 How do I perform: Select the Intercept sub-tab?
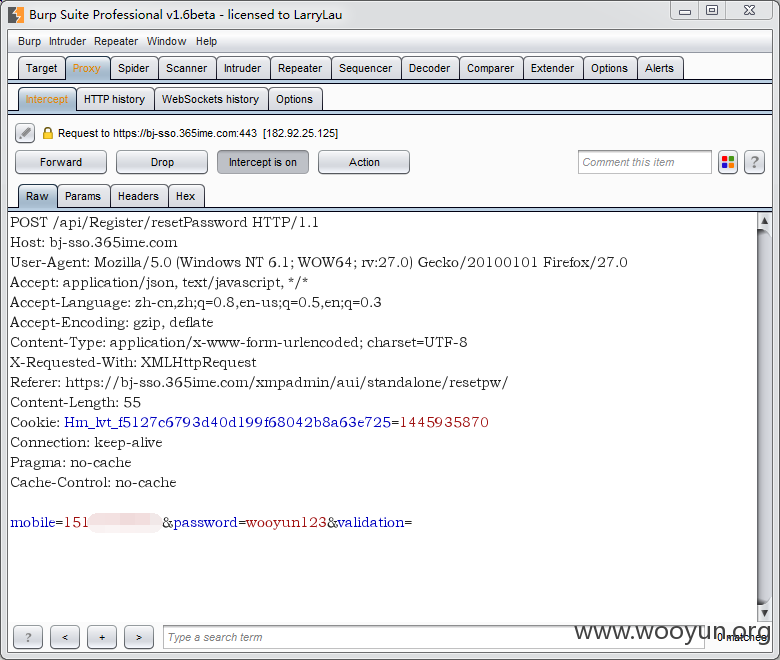click(x=47, y=99)
